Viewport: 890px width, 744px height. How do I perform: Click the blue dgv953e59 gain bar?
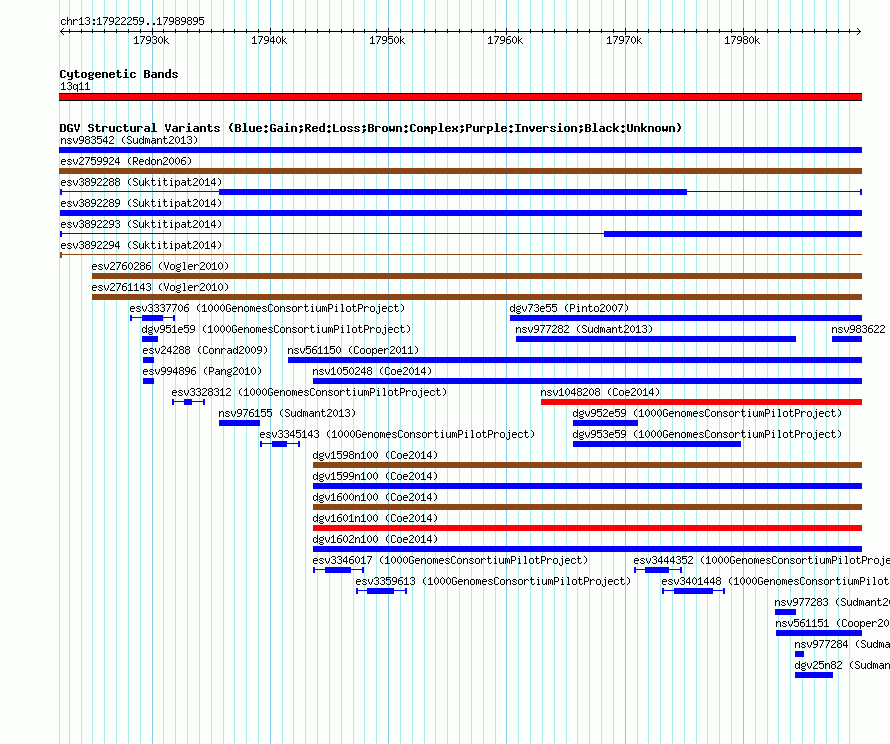tap(657, 444)
